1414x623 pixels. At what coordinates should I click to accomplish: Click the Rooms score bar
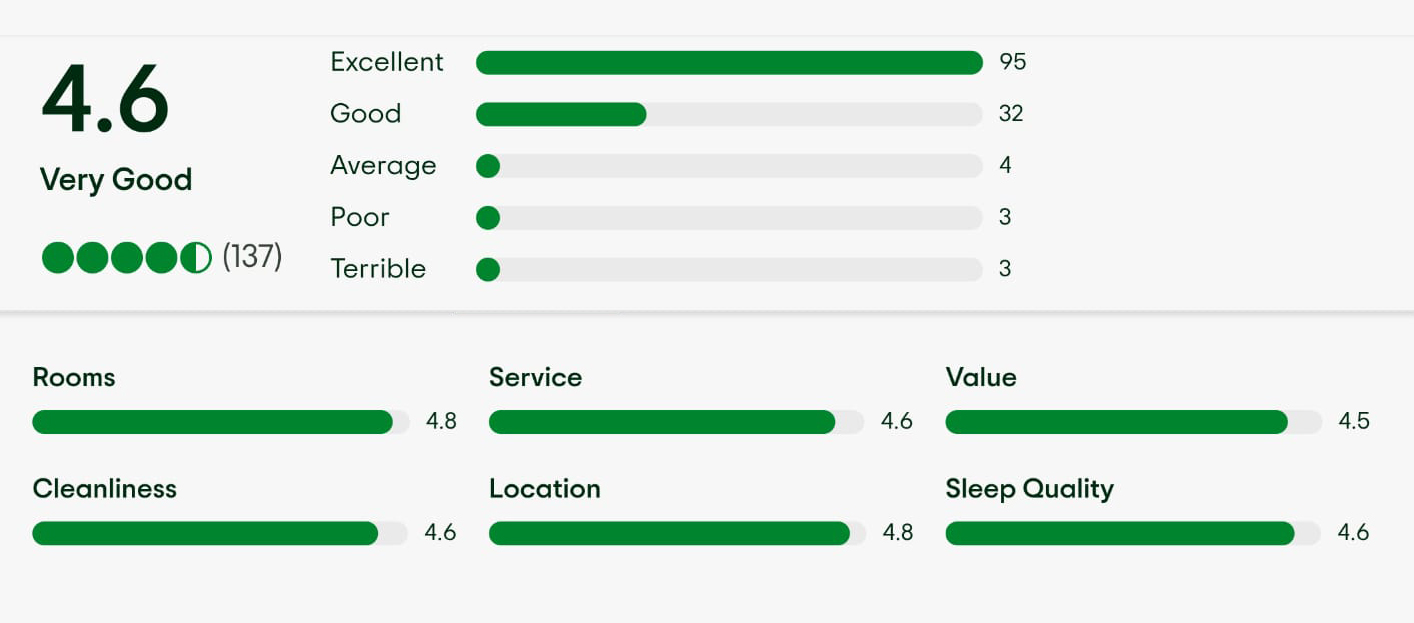(x=220, y=422)
